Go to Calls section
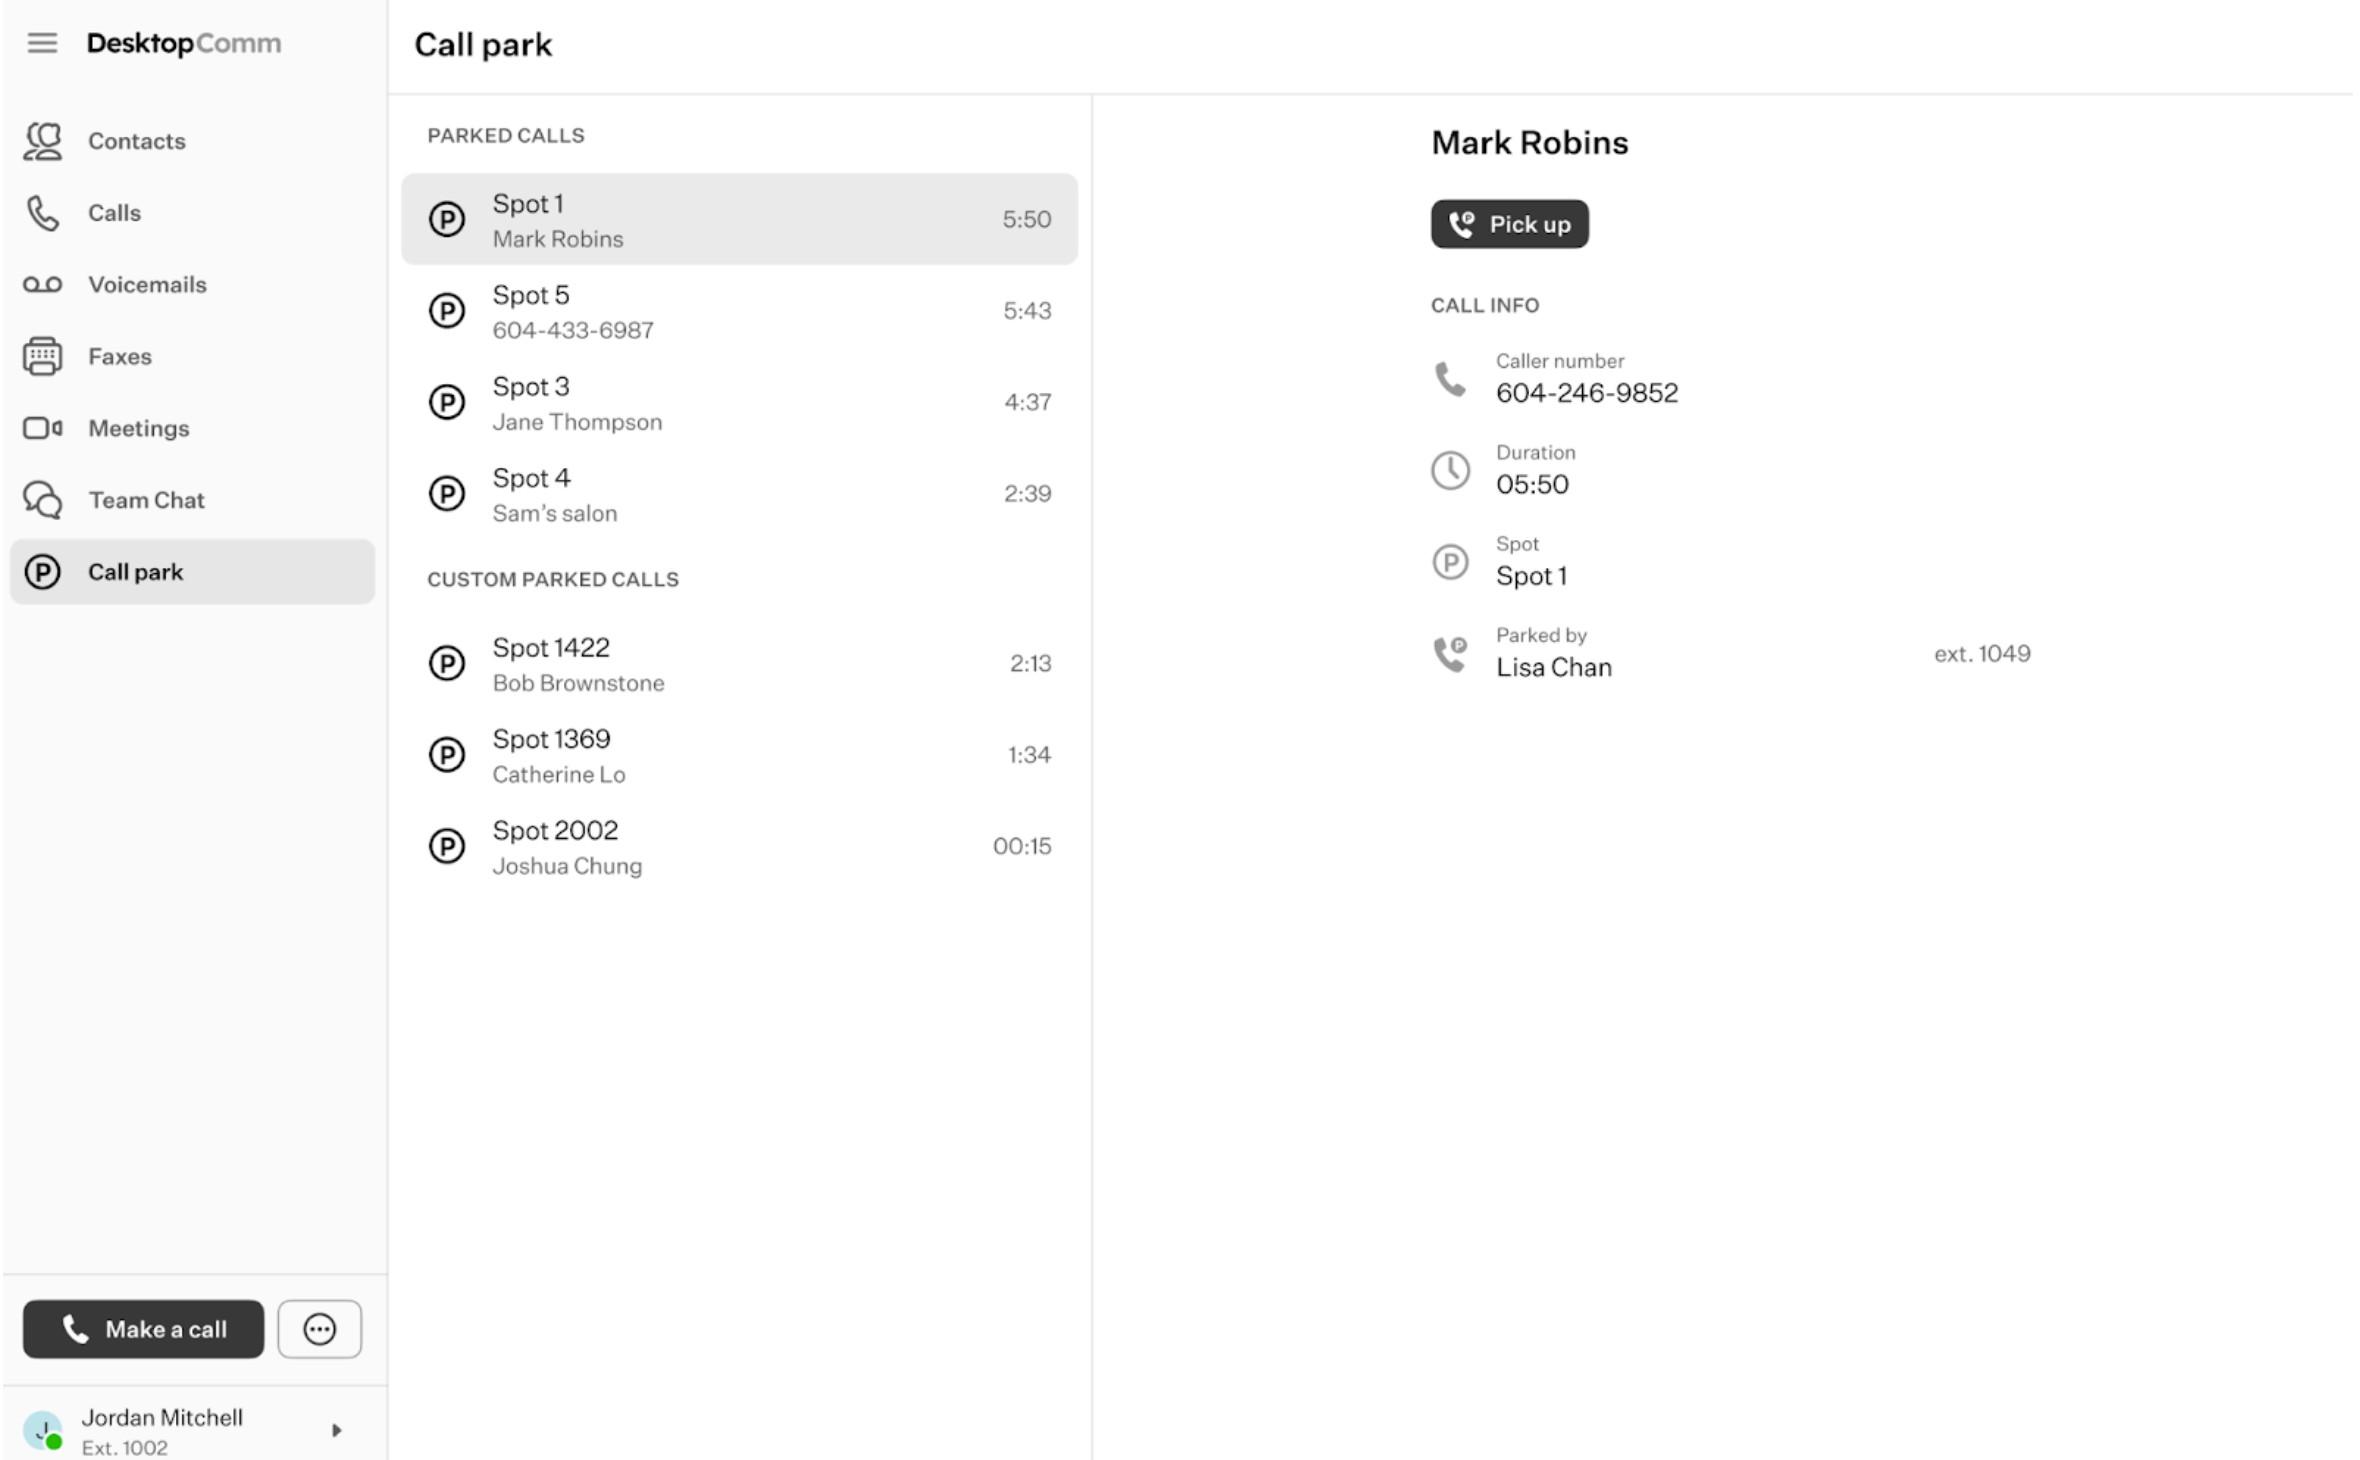The width and height of the screenshot is (2360, 1460). [x=192, y=213]
